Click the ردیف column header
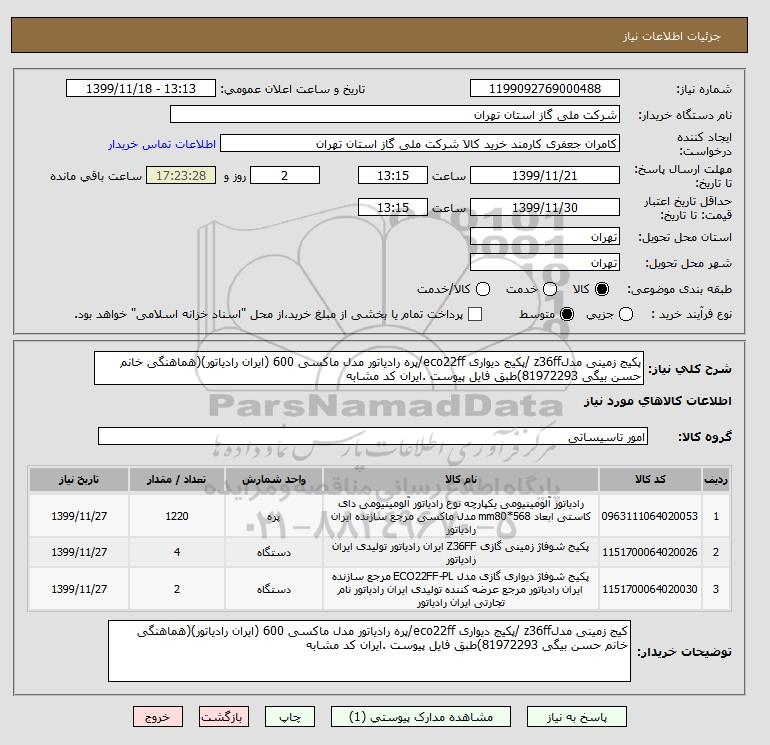This screenshot has height=745, width=770. 716,480
